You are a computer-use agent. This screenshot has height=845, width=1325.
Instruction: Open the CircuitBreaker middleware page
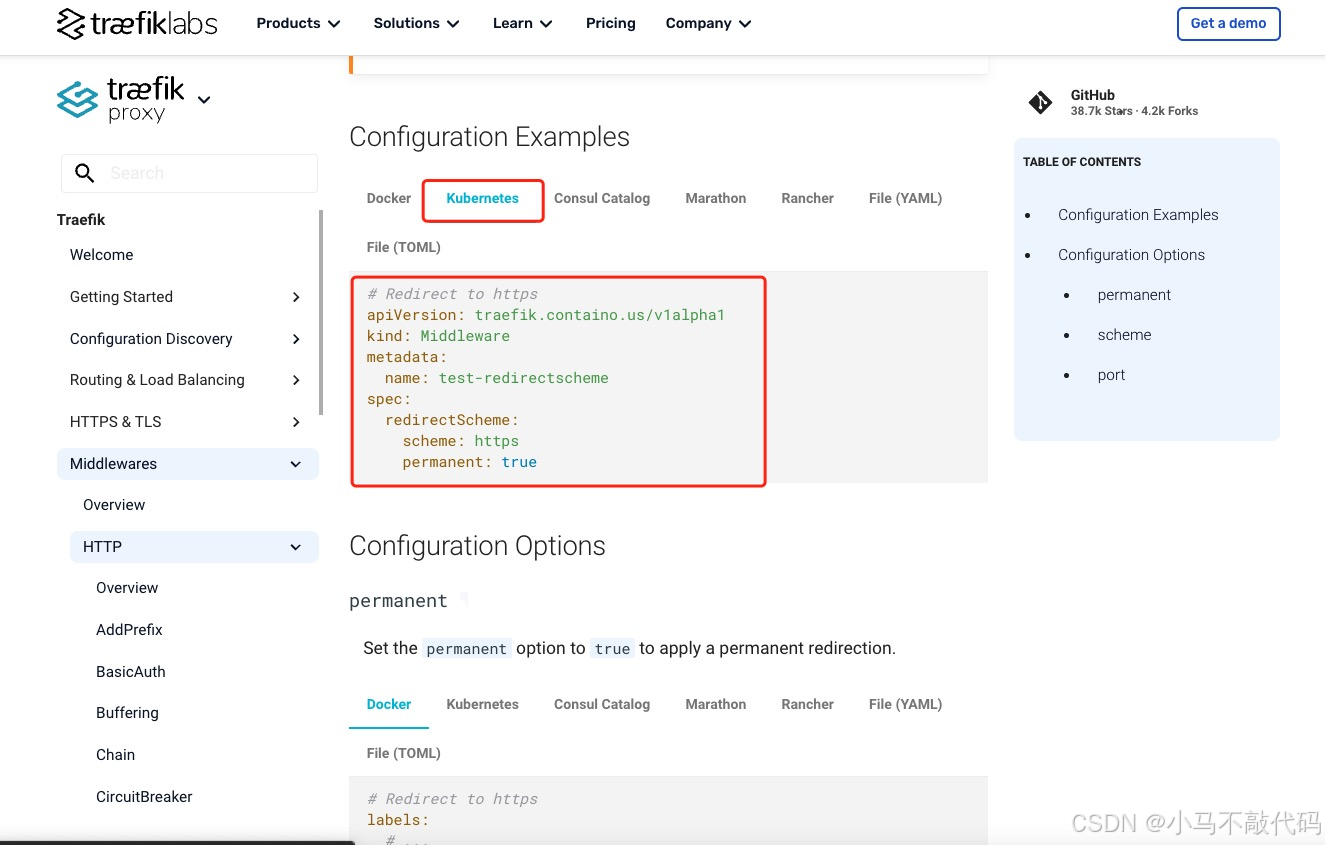point(144,797)
